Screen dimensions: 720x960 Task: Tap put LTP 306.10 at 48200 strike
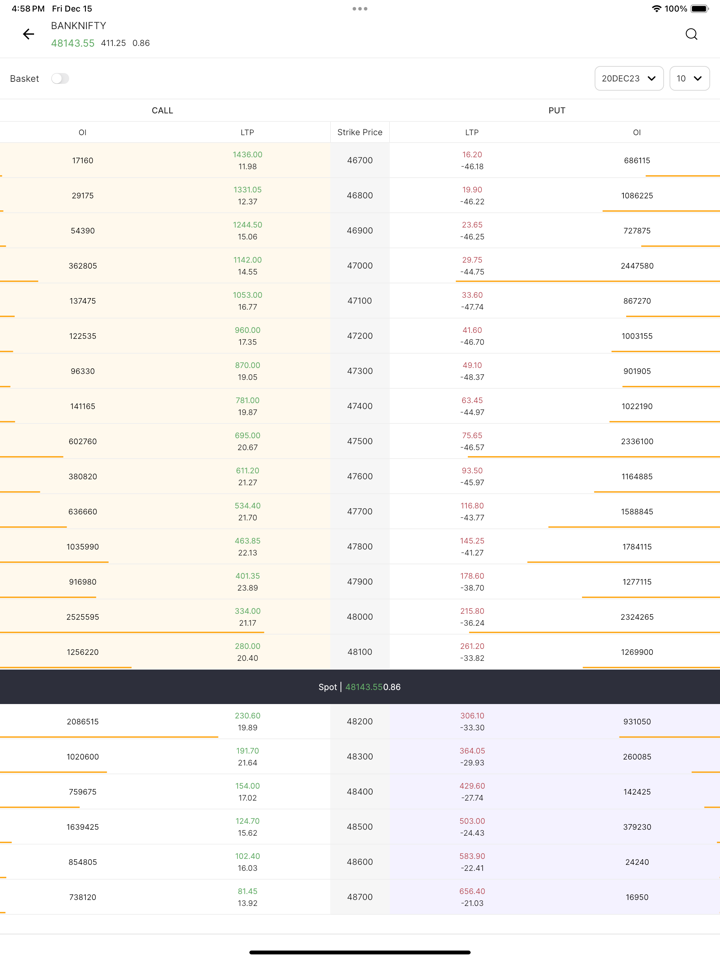tap(472, 716)
